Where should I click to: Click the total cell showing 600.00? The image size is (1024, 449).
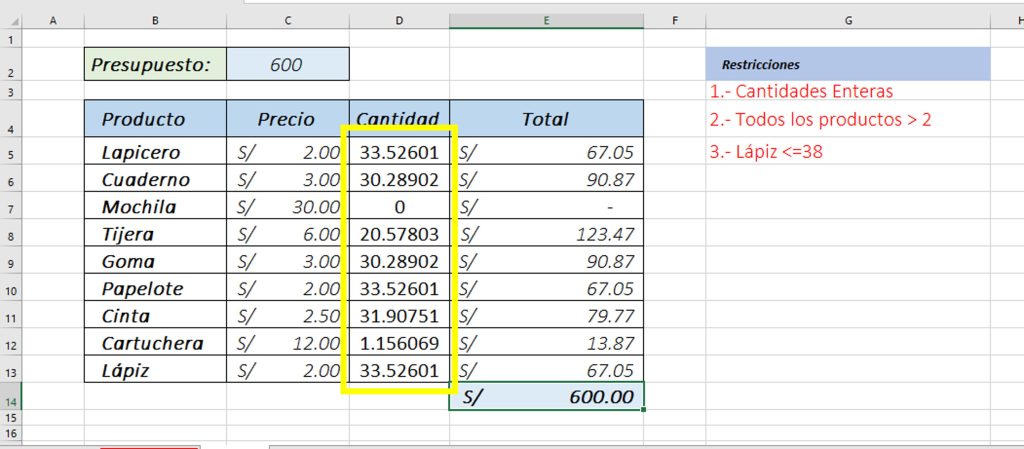click(547, 397)
